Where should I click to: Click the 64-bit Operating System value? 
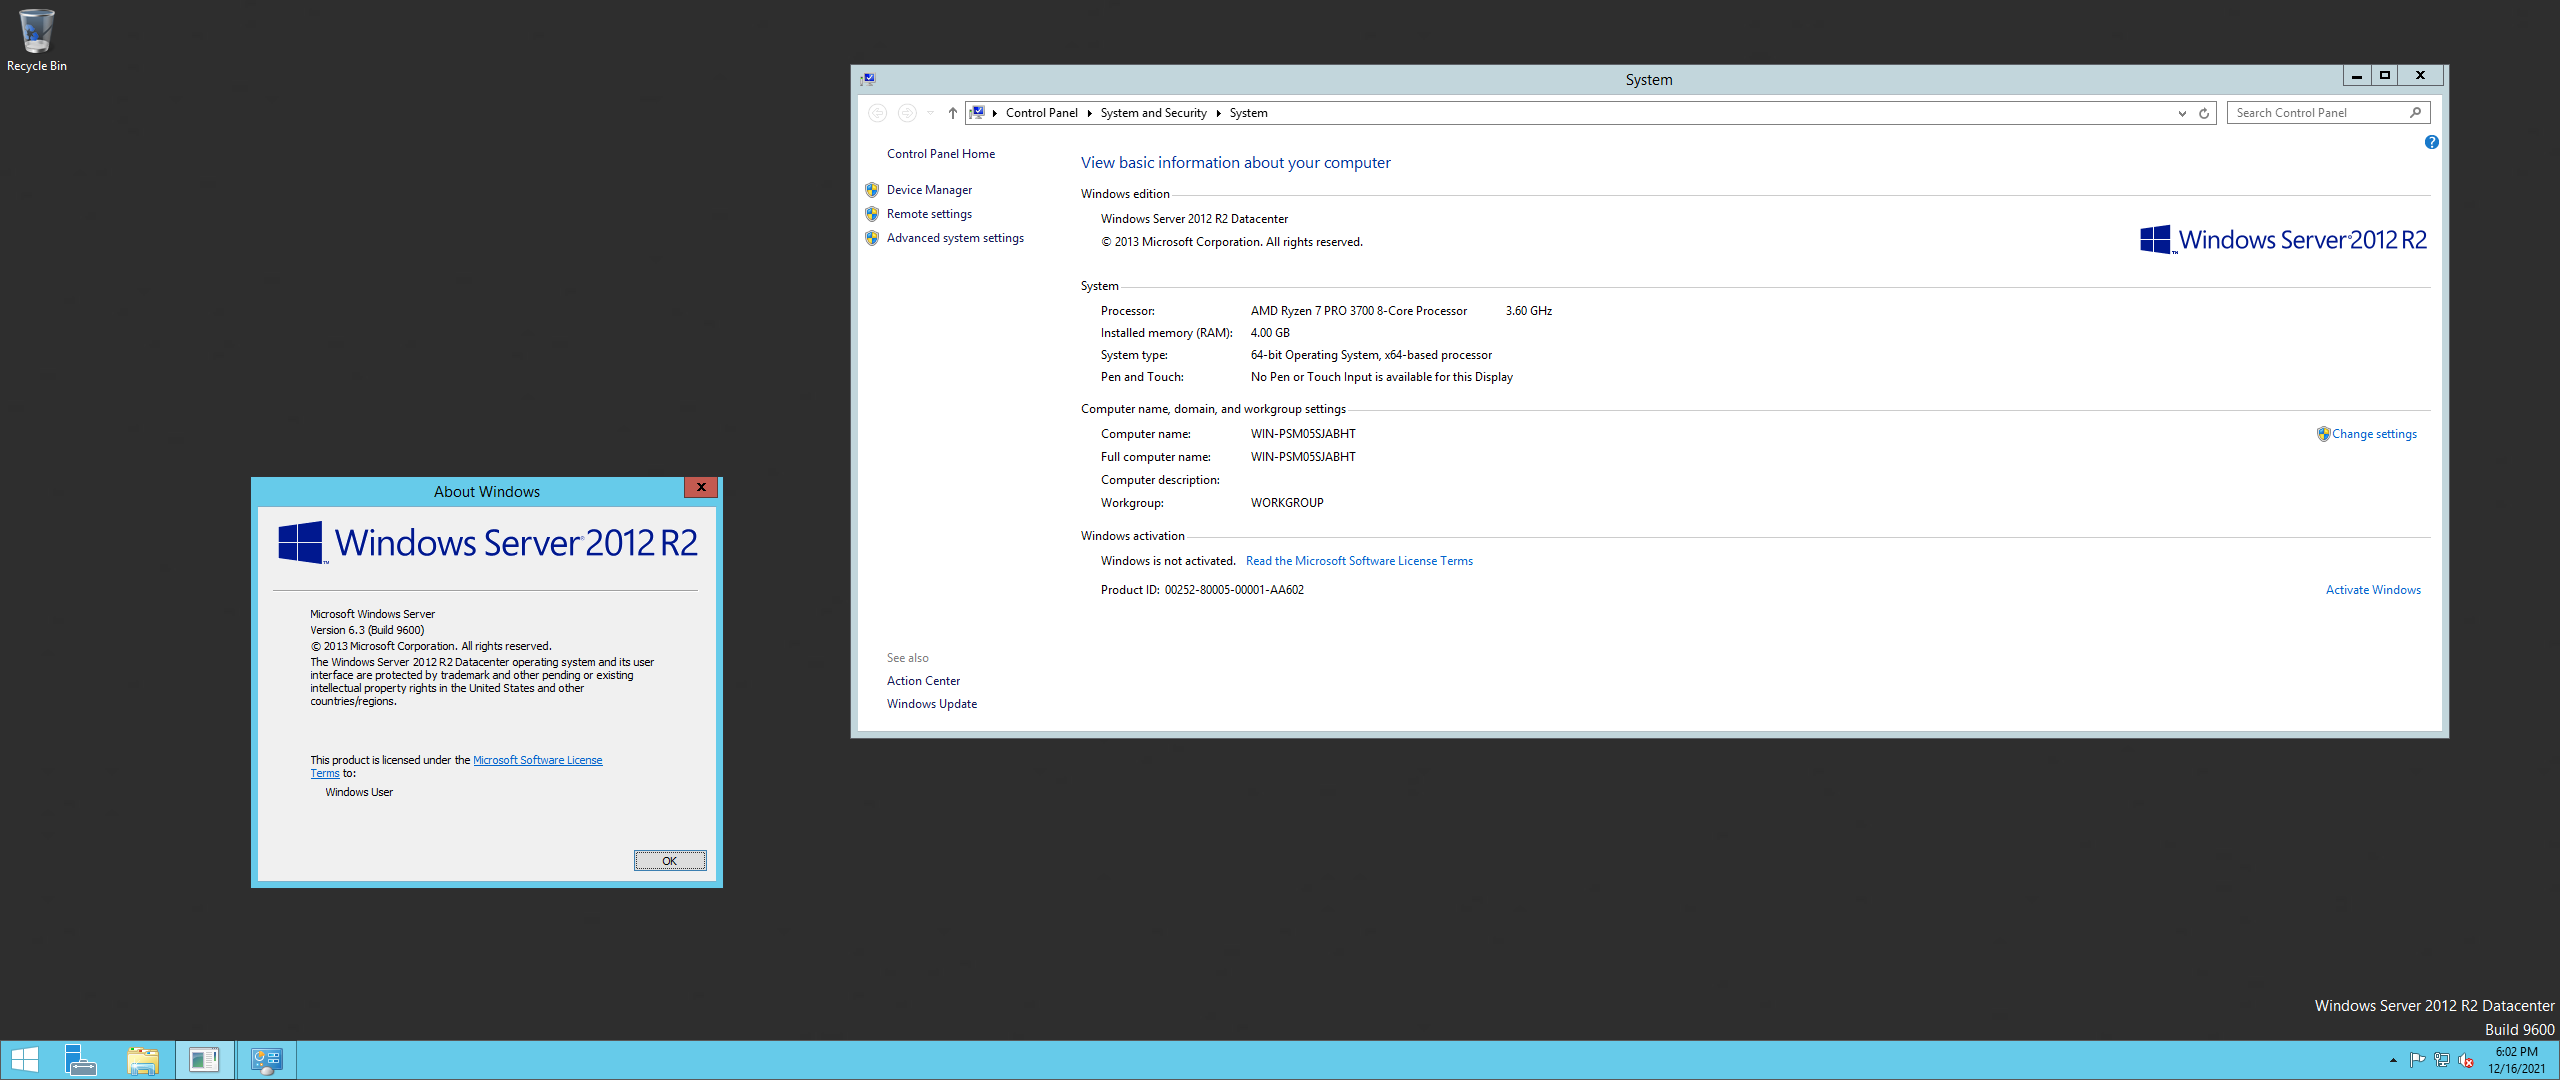point(1371,355)
